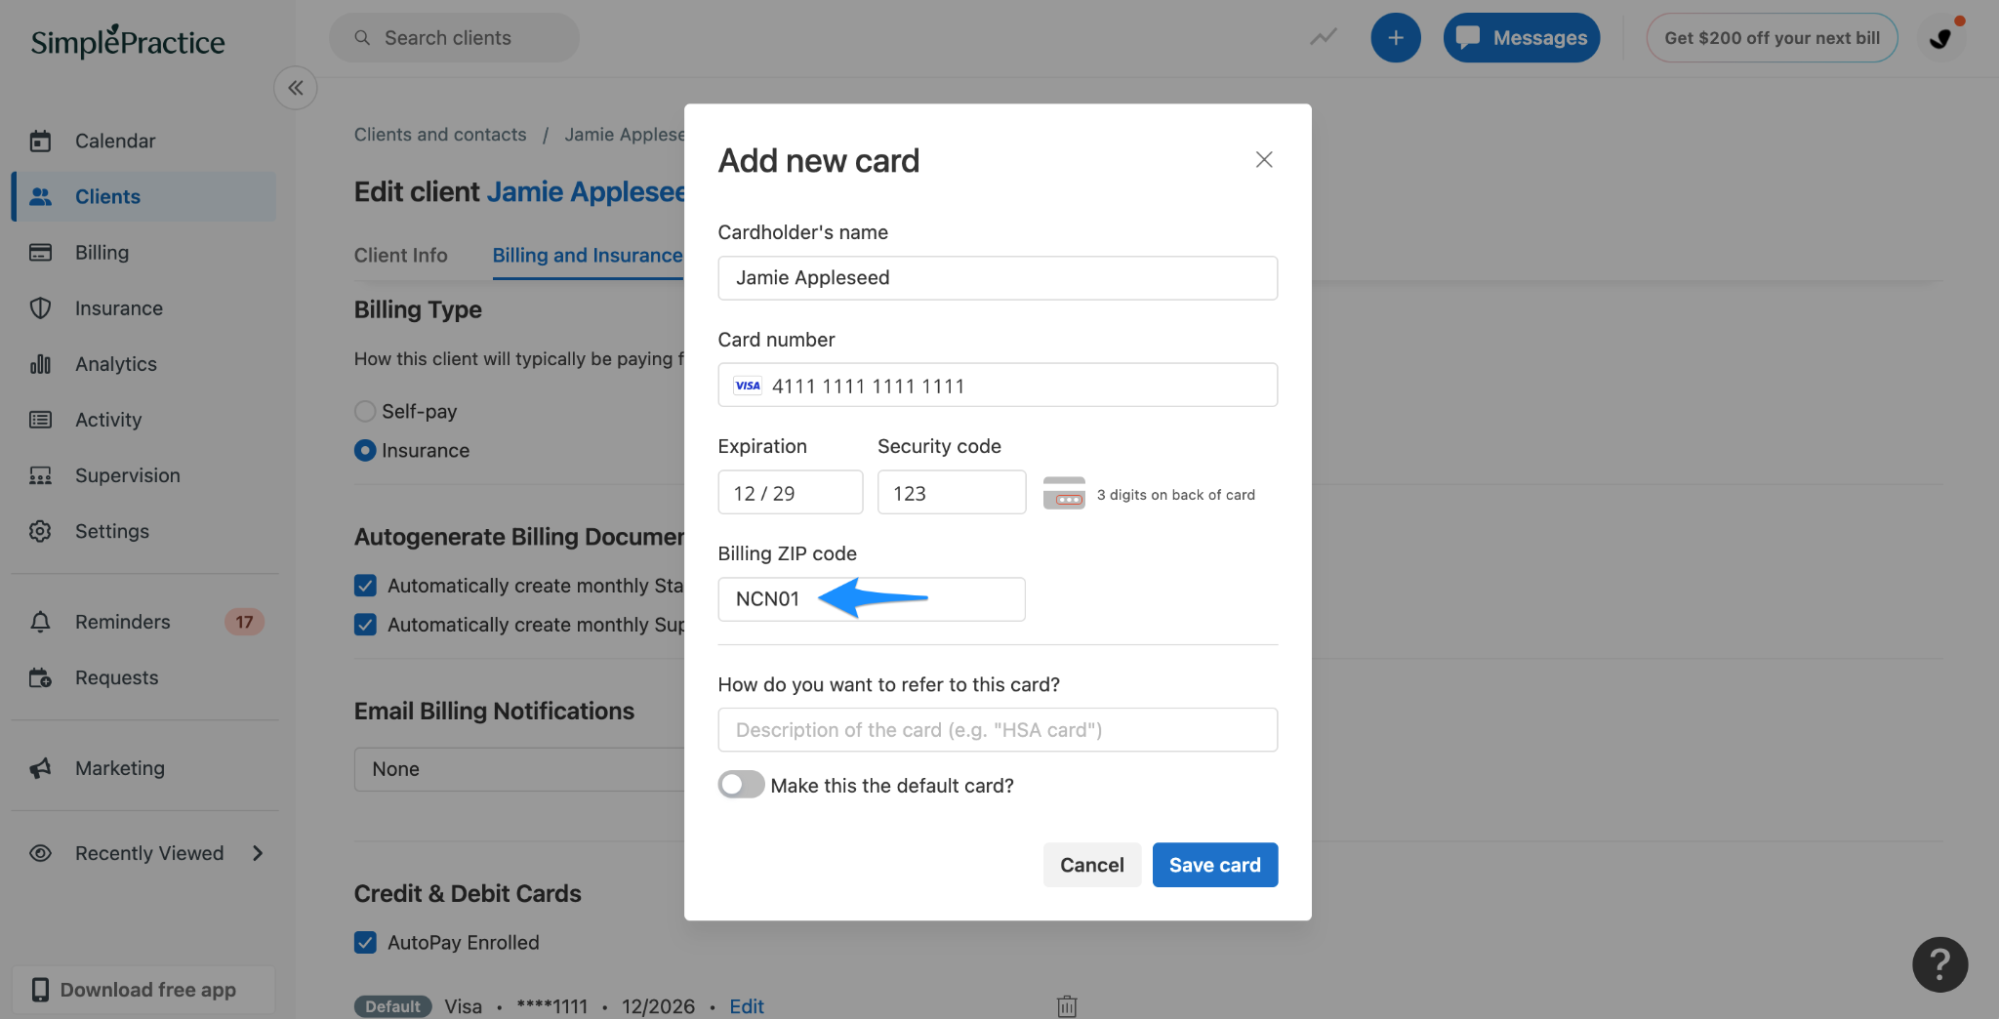Open Settings gear icon in sidebar
This screenshot has height=1020, width=1999.
(x=40, y=531)
